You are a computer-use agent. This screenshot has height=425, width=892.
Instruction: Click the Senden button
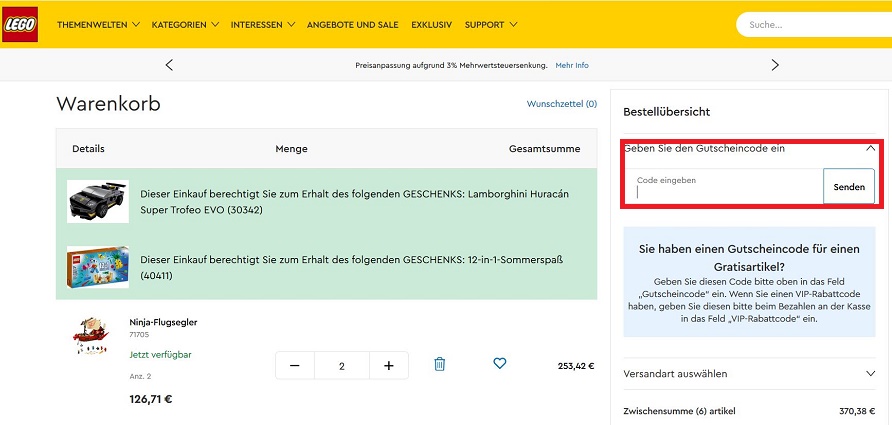coord(849,187)
